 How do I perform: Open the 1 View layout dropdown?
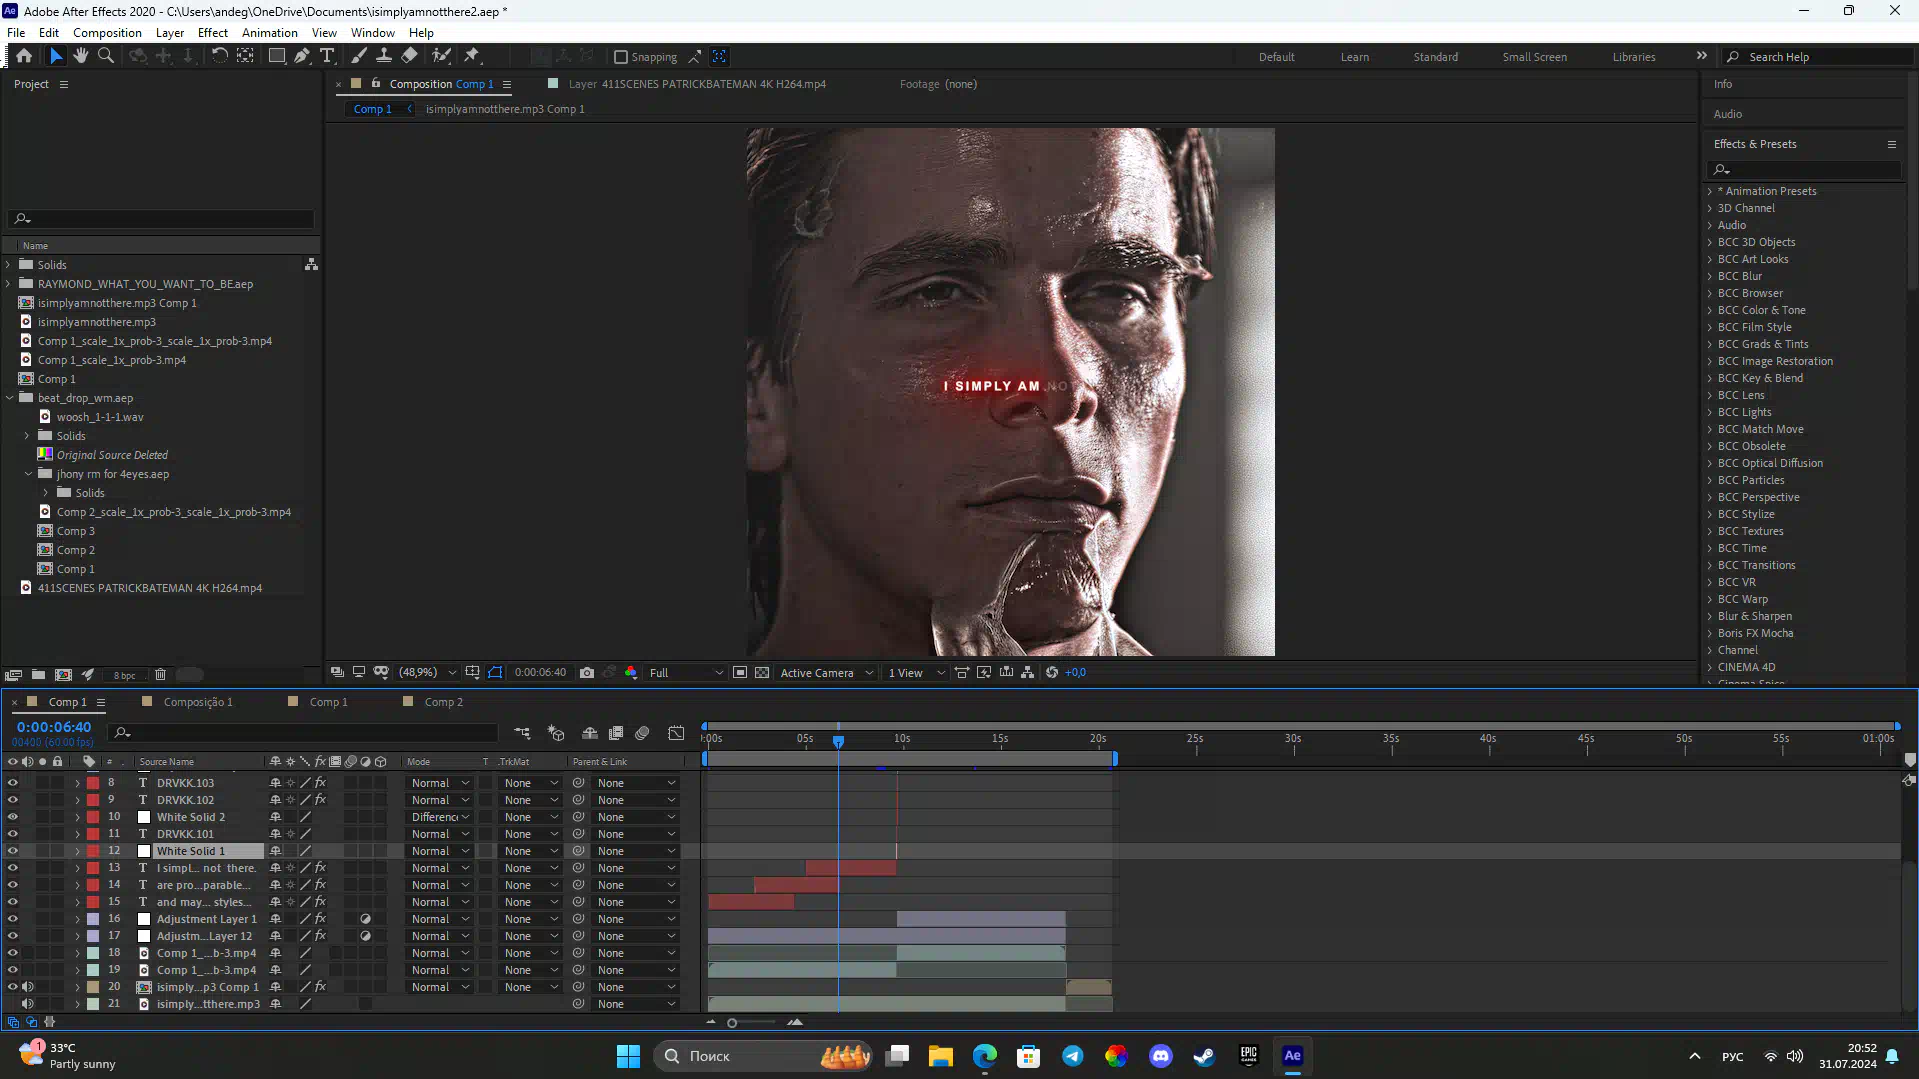(916, 673)
